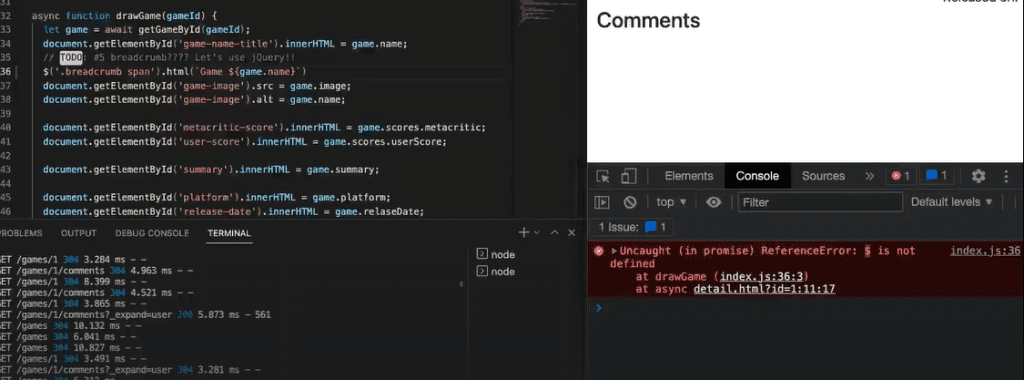Click the red error count badge in DevTools
Viewport: 1024px width, 380px height.
[901, 176]
